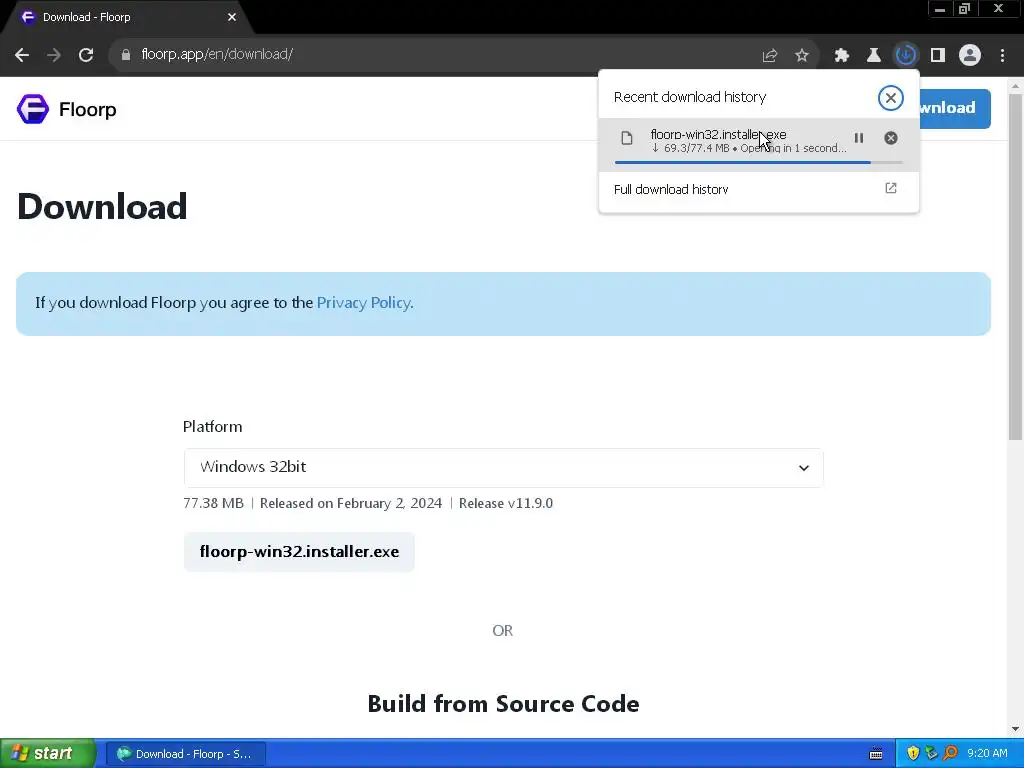Open the profile avatar menu
The height and width of the screenshot is (768, 1024).
click(x=970, y=56)
